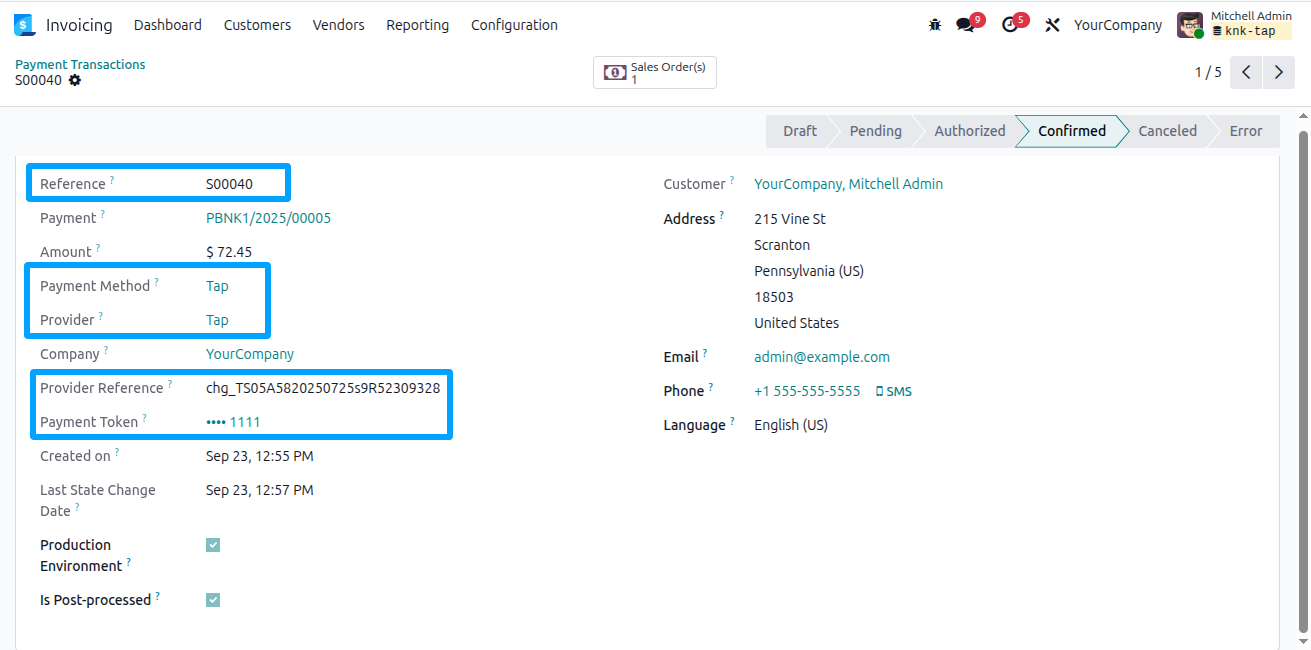The image size is (1311, 650).
Task: Open the Customers menu
Action: click(257, 25)
